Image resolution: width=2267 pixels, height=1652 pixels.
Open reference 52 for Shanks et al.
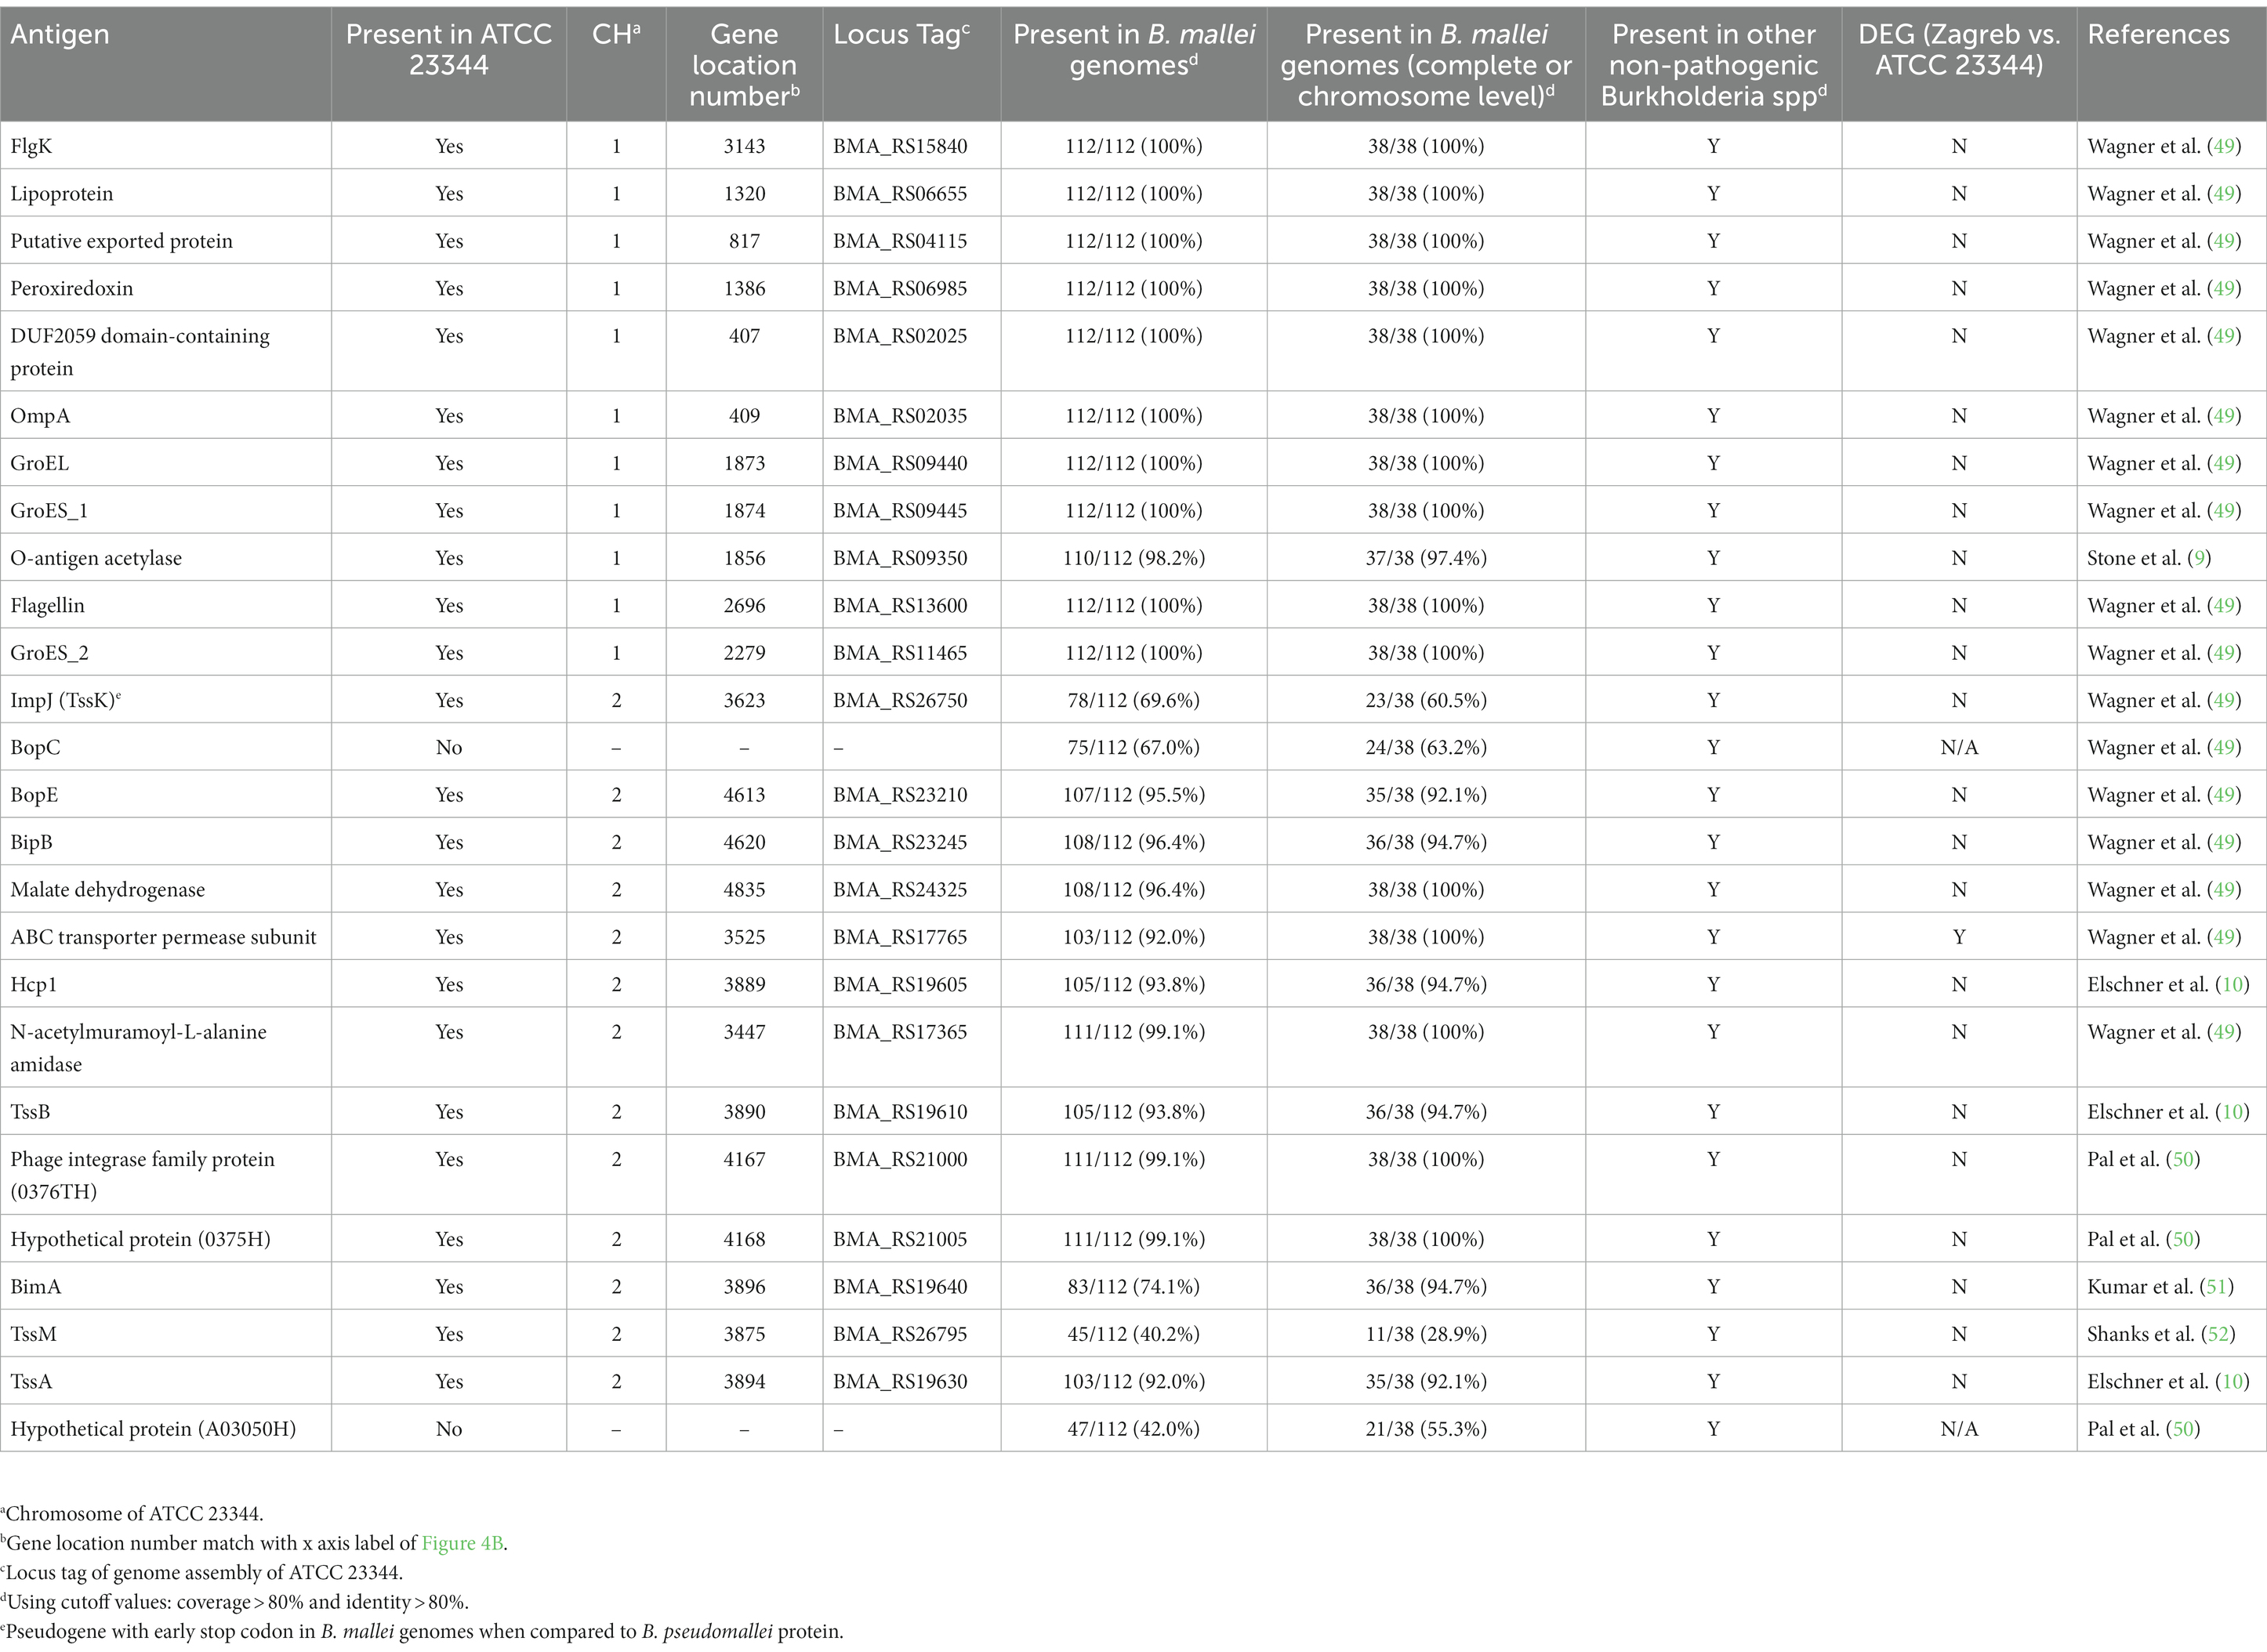[2218, 1334]
